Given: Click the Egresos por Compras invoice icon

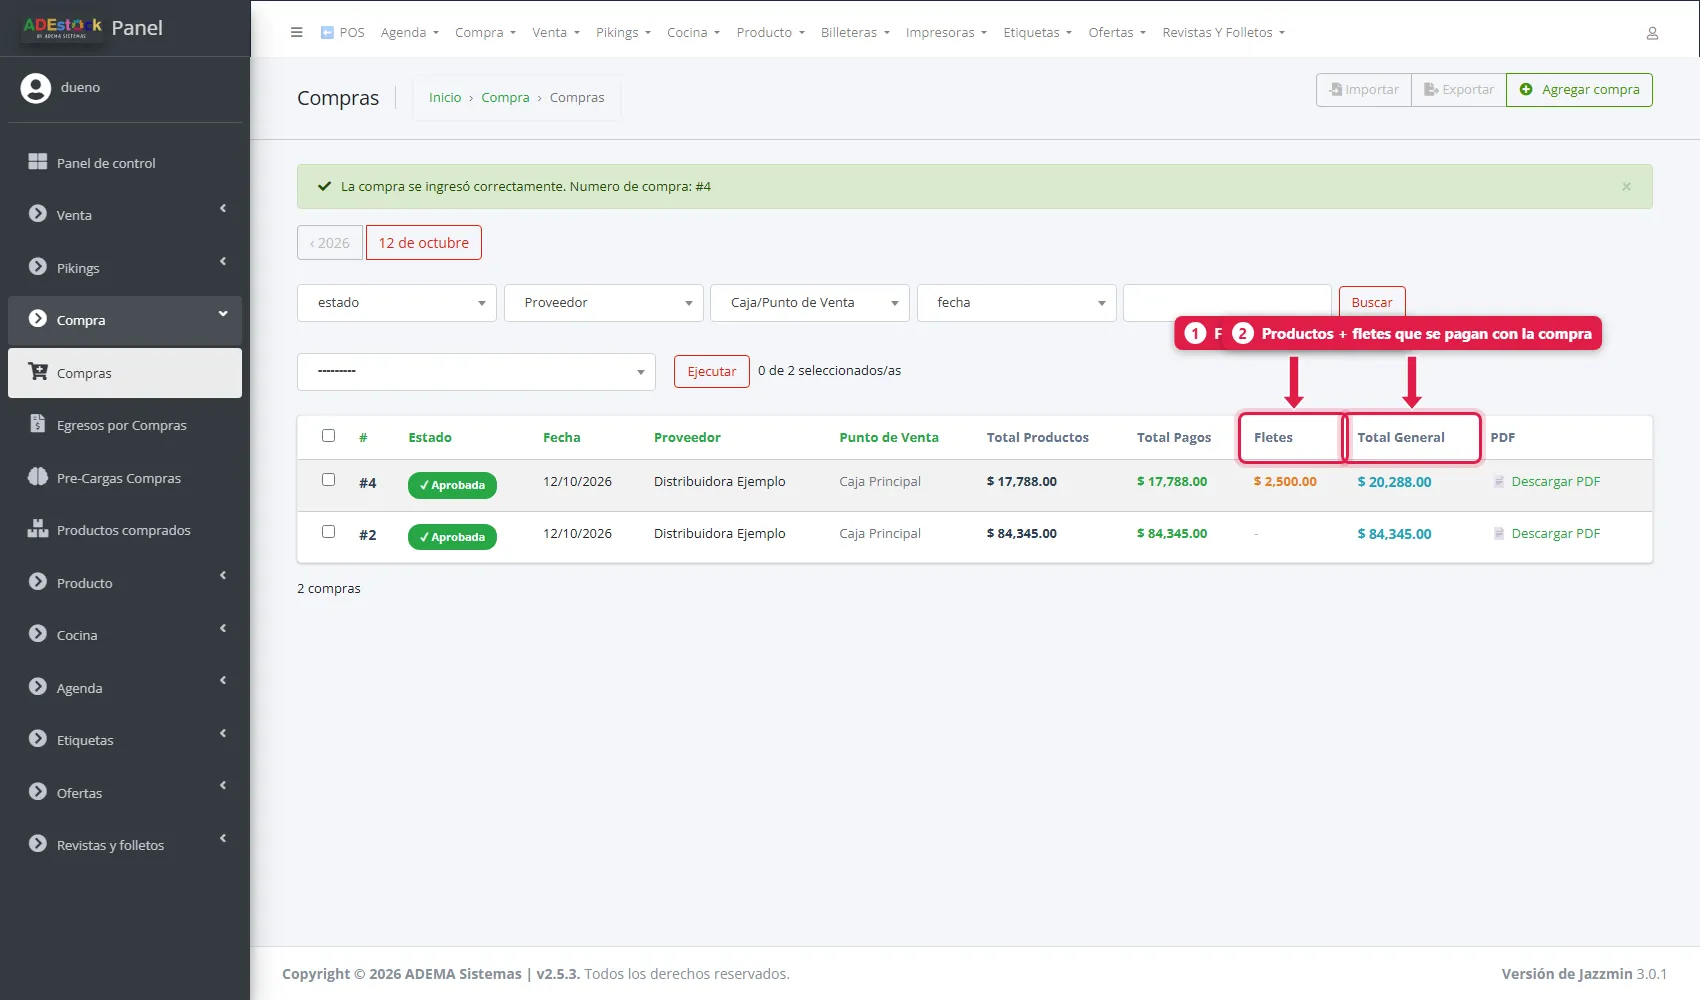Looking at the screenshot, I should pyautogui.click(x=37, y=424).
